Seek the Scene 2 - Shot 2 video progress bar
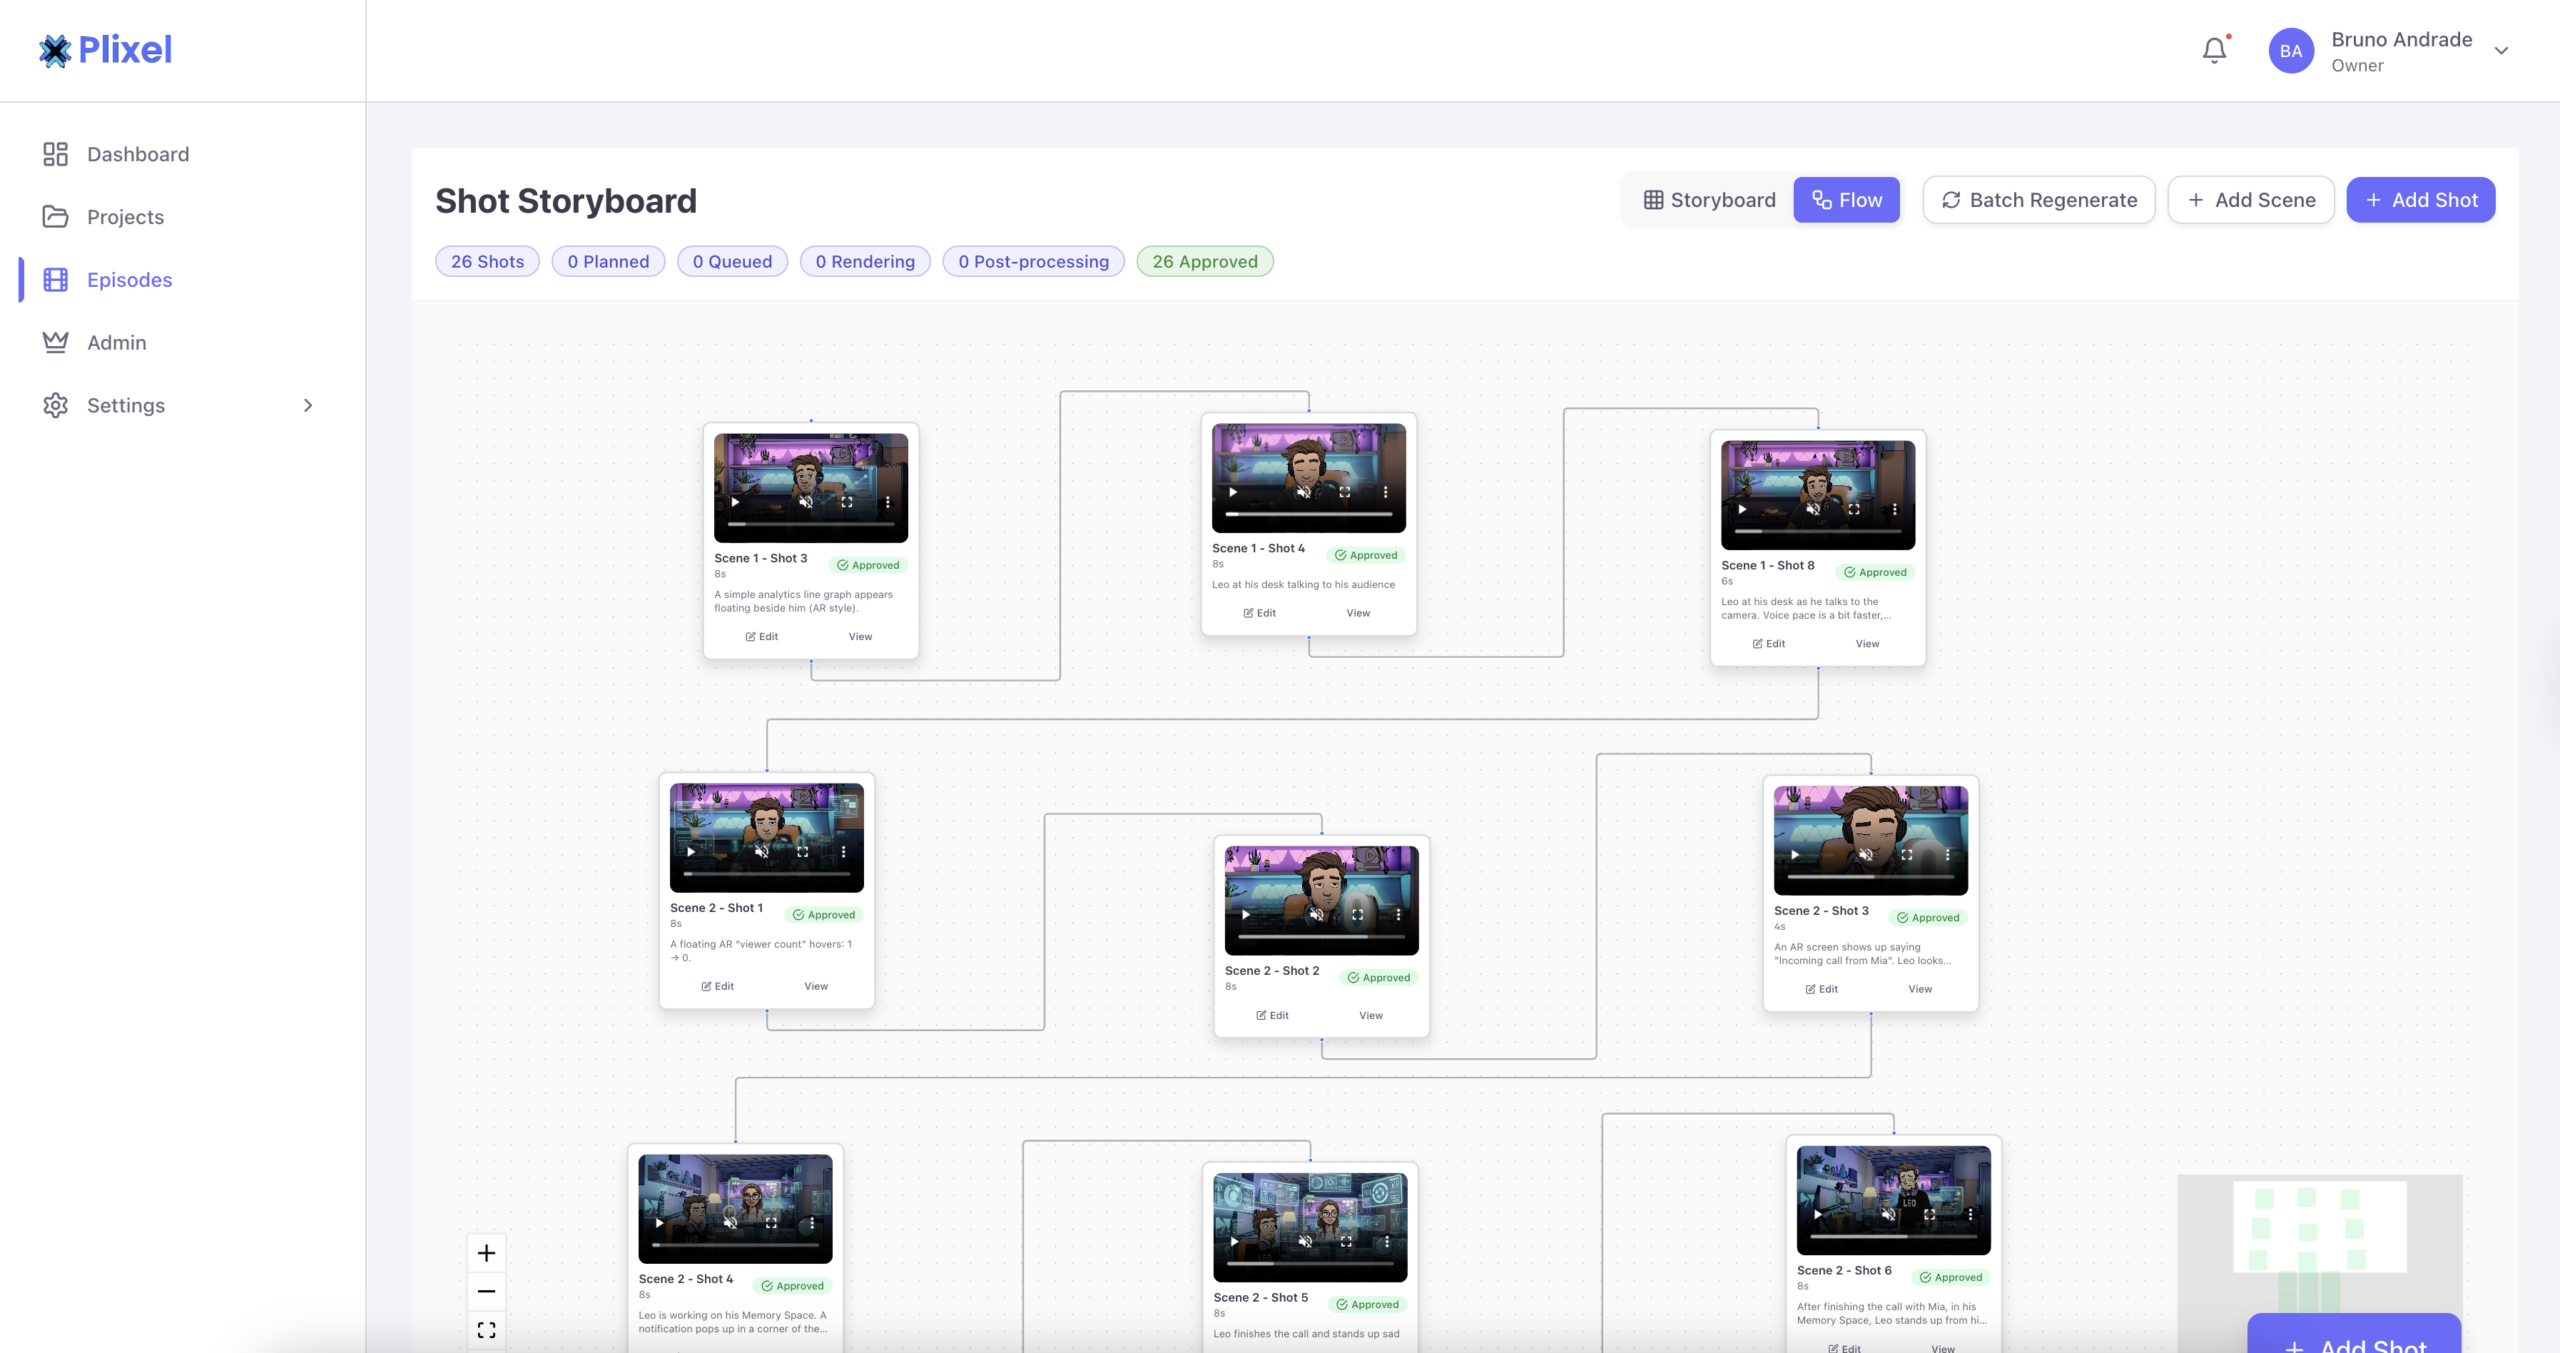Image resolution: width=2560 pixels, height=1353 pixels. pyautogui.click(x=1320, y=937)
